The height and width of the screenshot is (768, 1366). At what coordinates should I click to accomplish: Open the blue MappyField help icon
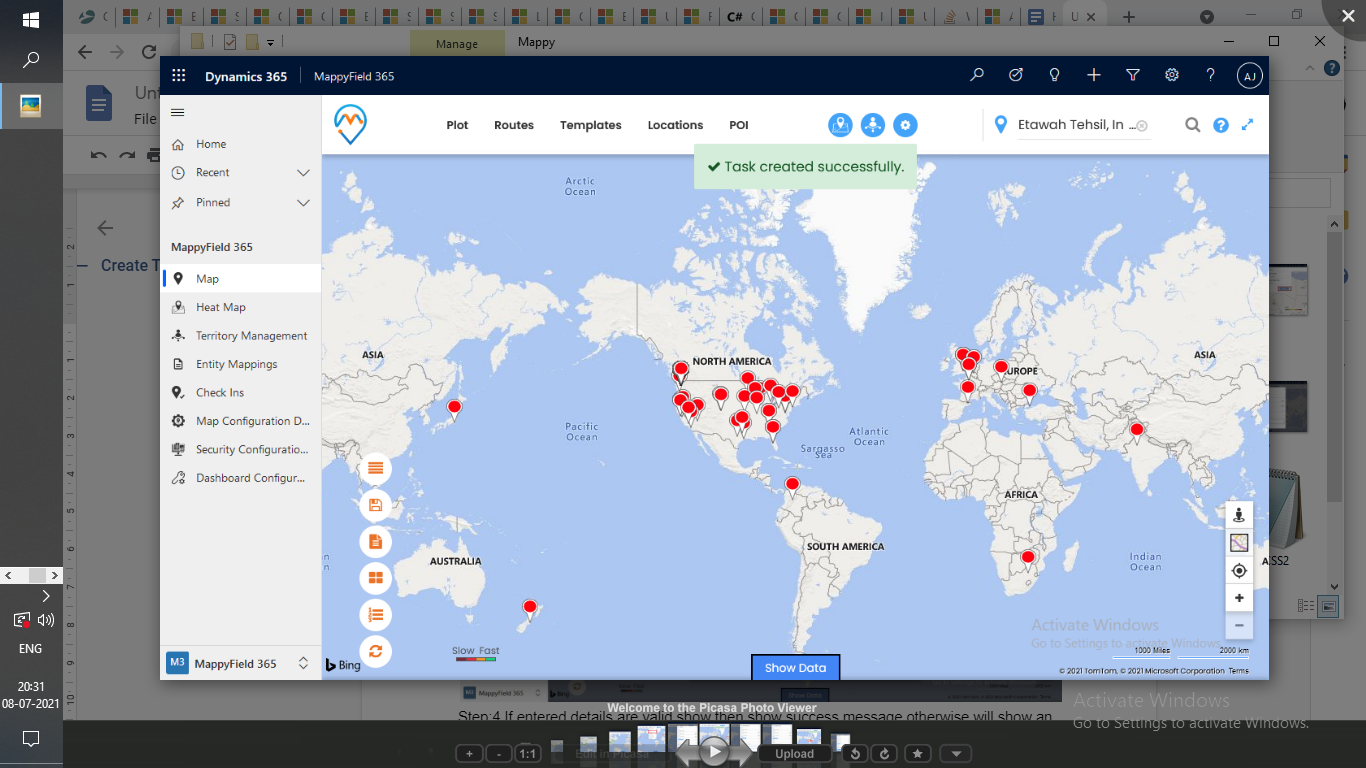(1221, 125)
